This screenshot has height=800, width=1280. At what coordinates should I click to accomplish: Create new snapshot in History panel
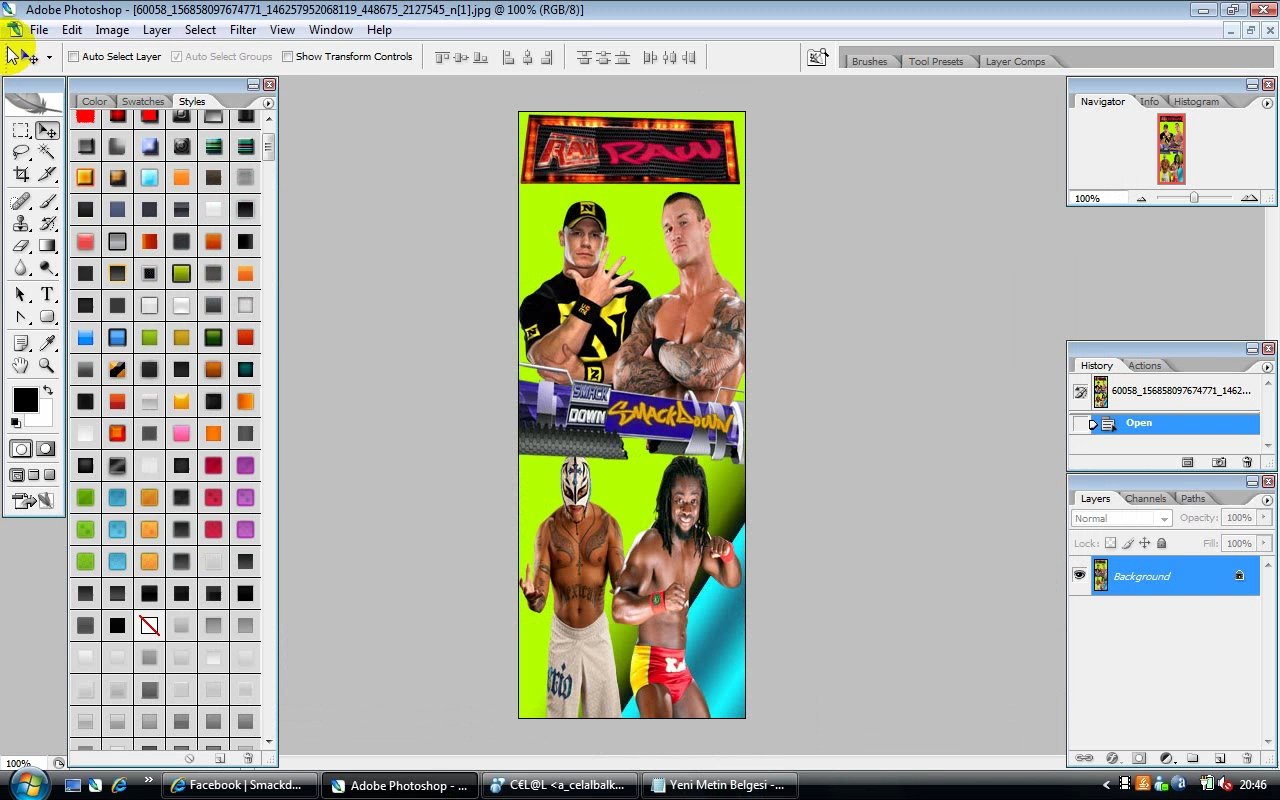1219,462
